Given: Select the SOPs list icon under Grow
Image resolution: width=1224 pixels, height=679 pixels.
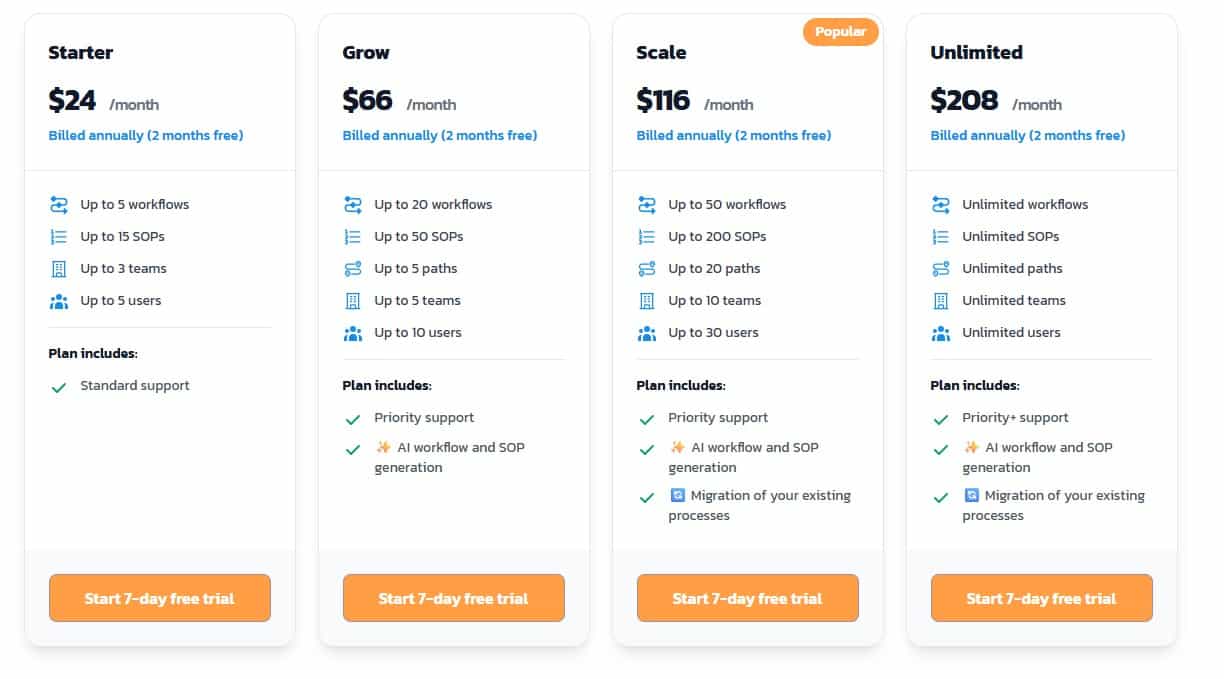Looking at the screenshot, I should pyautogui.click(x=353, y=236).
